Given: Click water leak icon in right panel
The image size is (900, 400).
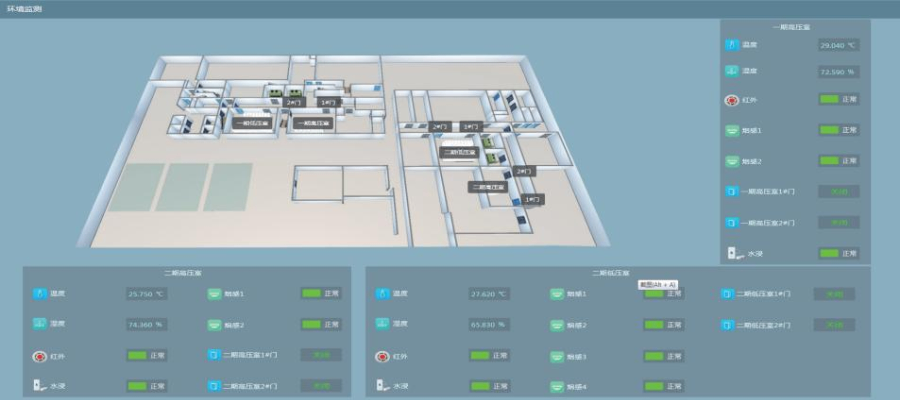Looking at the screenshot, I should pyautogui.click(x=732, y=253).
